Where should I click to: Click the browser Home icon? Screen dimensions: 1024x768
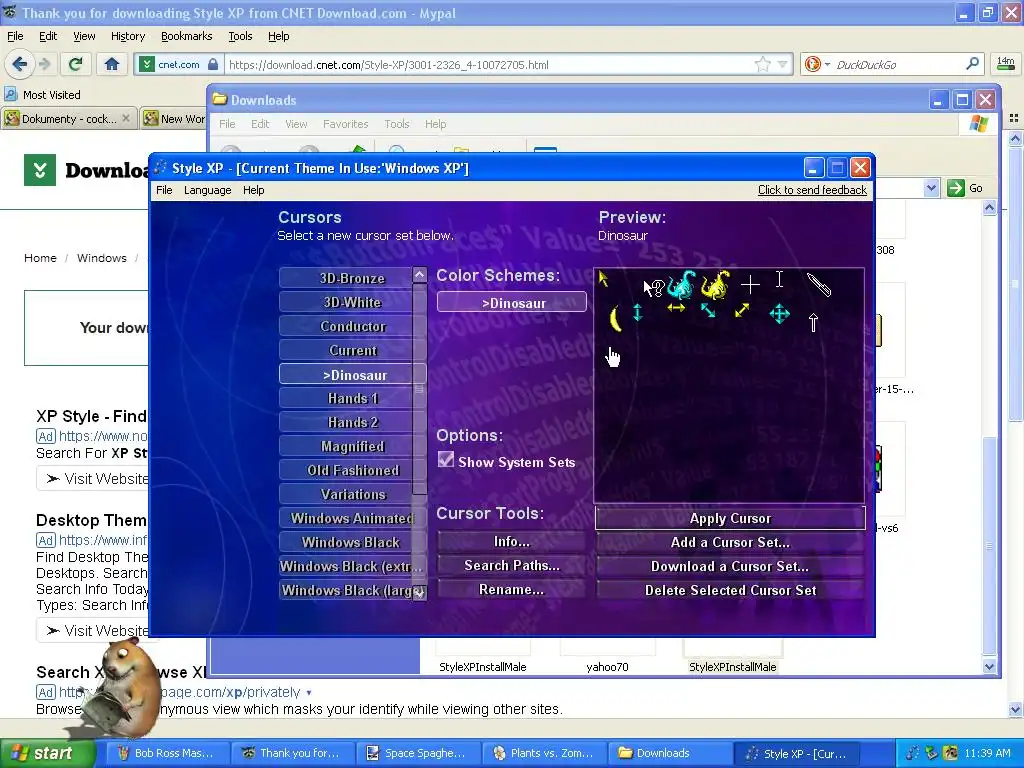pyautogui.click(x=112, y=64)
